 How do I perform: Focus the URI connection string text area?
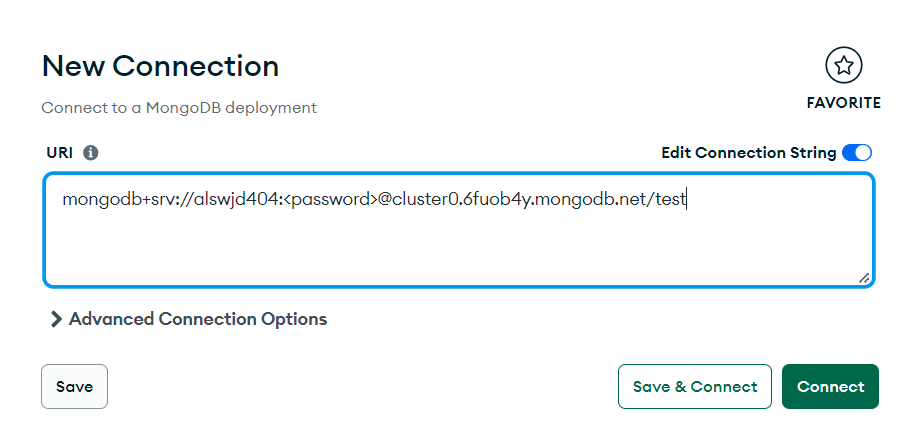click(x=459, y=230)
